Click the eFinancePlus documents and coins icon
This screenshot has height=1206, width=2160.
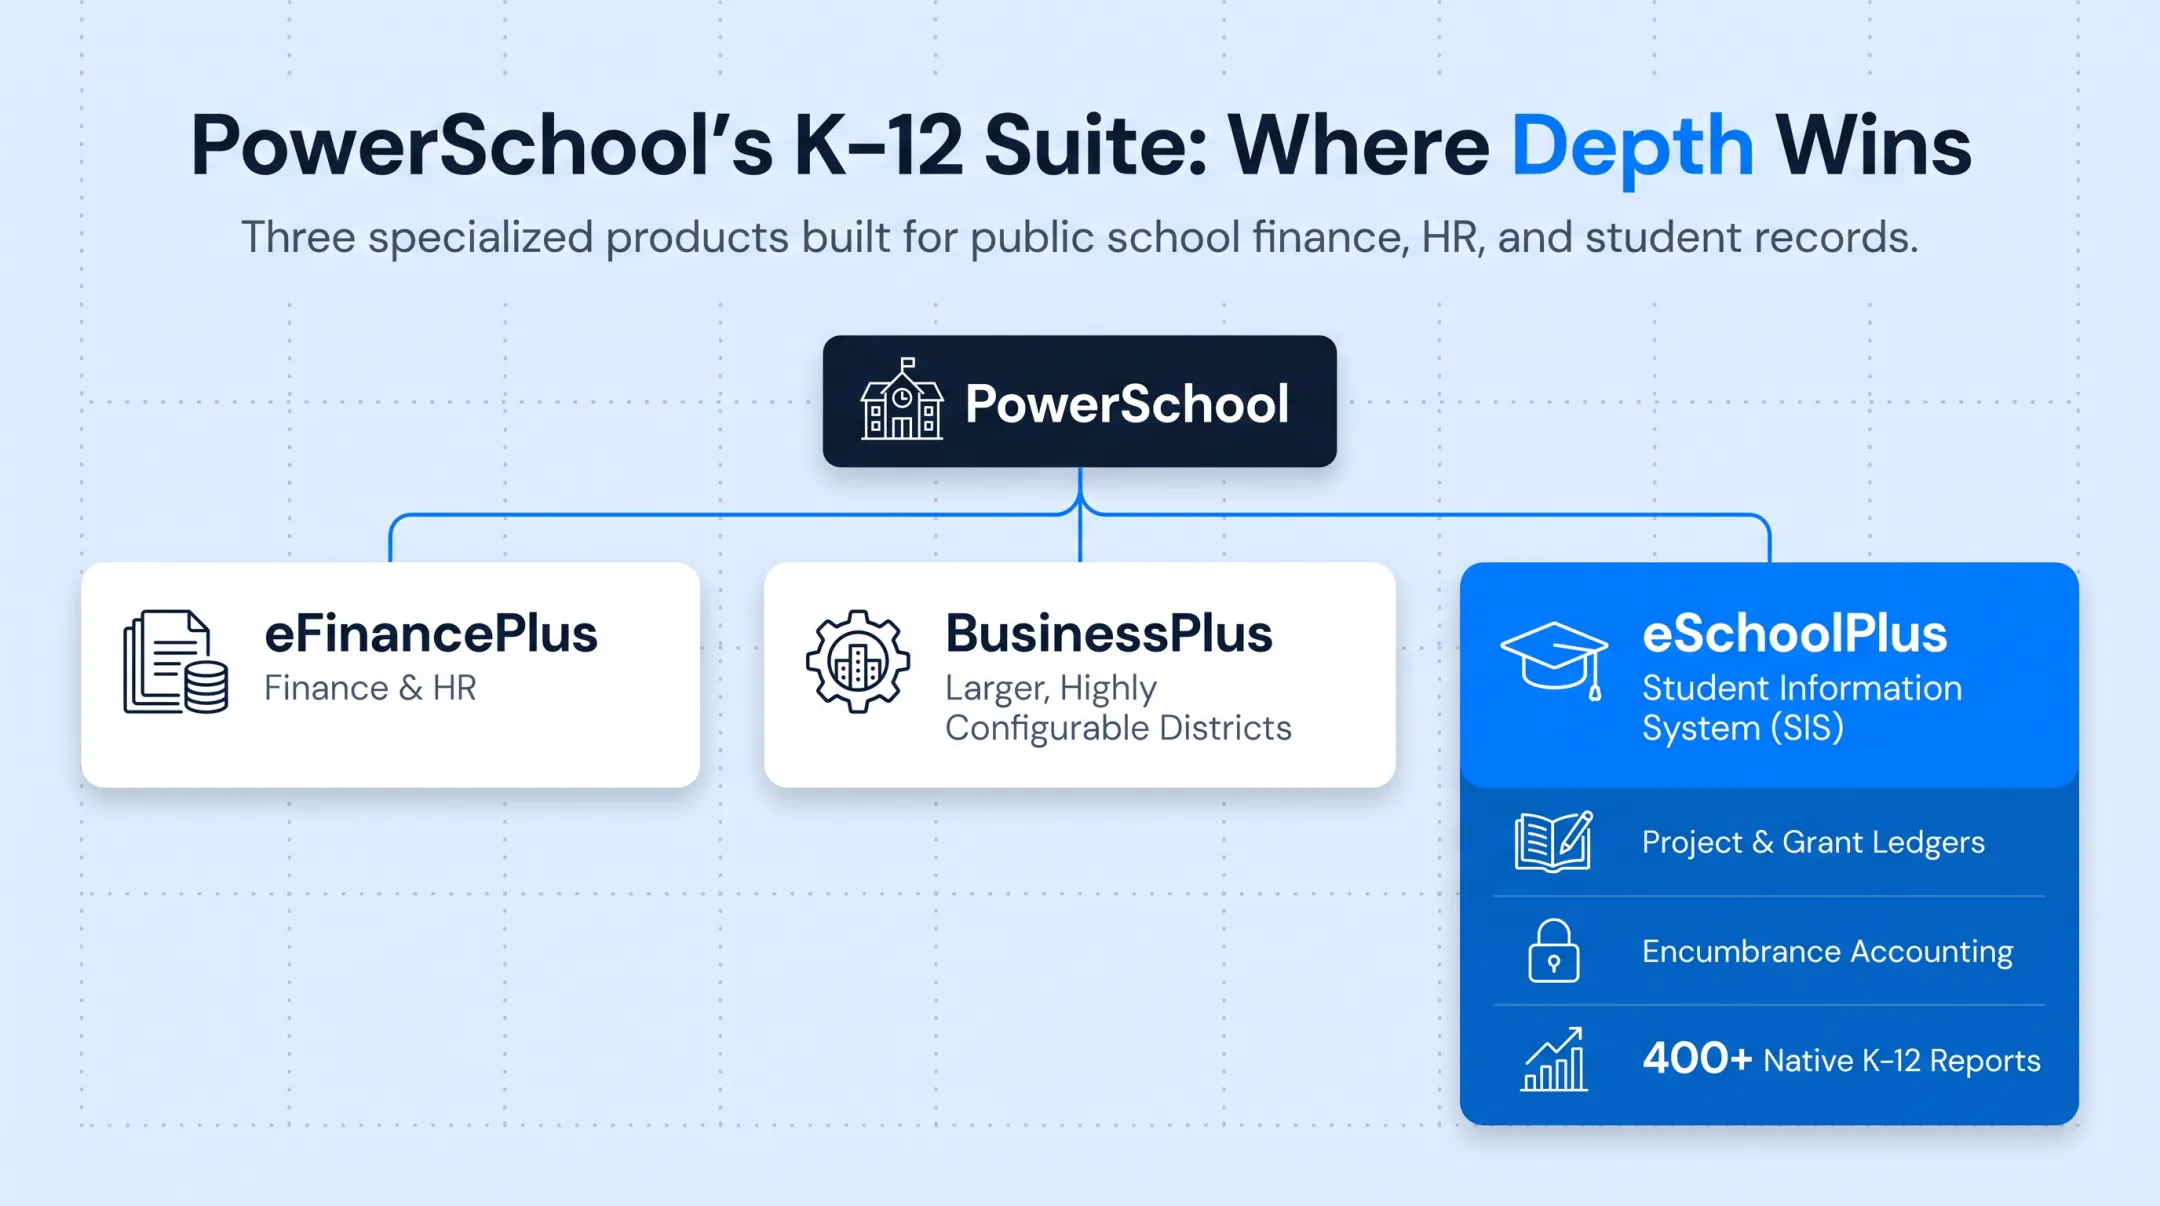[176, 661]
